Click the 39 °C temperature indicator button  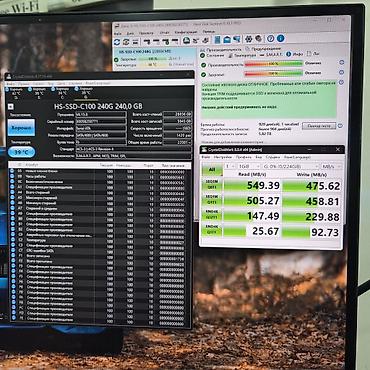21,152
